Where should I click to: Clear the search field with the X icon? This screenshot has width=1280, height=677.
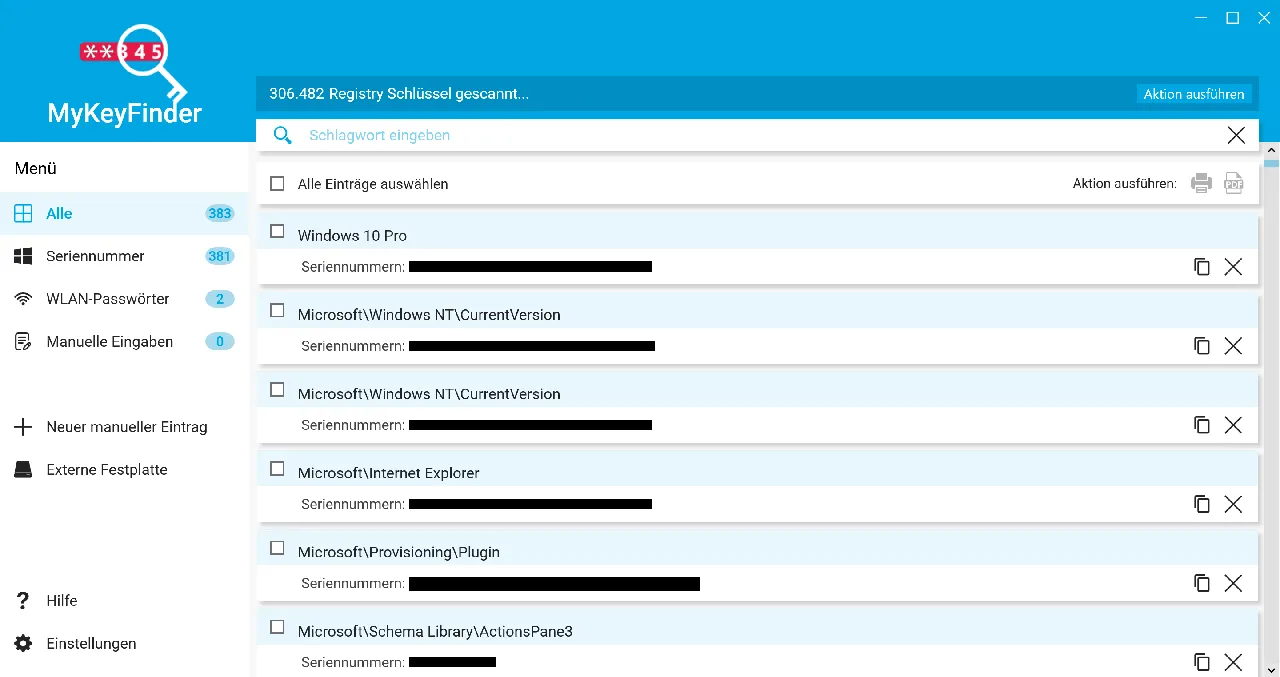click(1236, 135)
